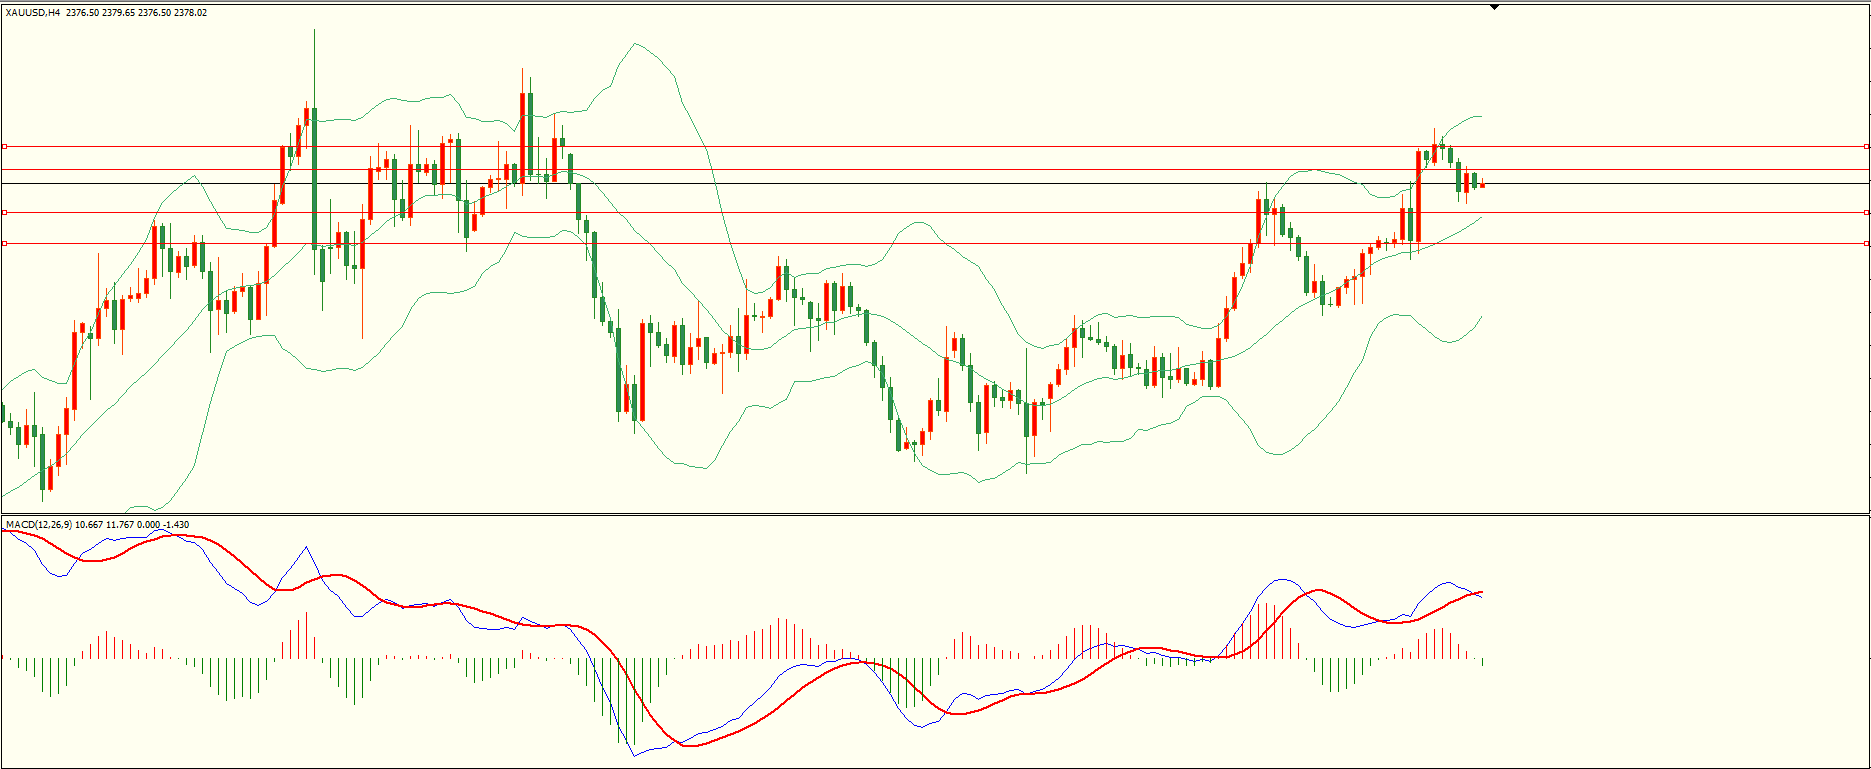Click the right end of the lower Bollinger band
1871x769 pixels.
(x=1481, y=317)
